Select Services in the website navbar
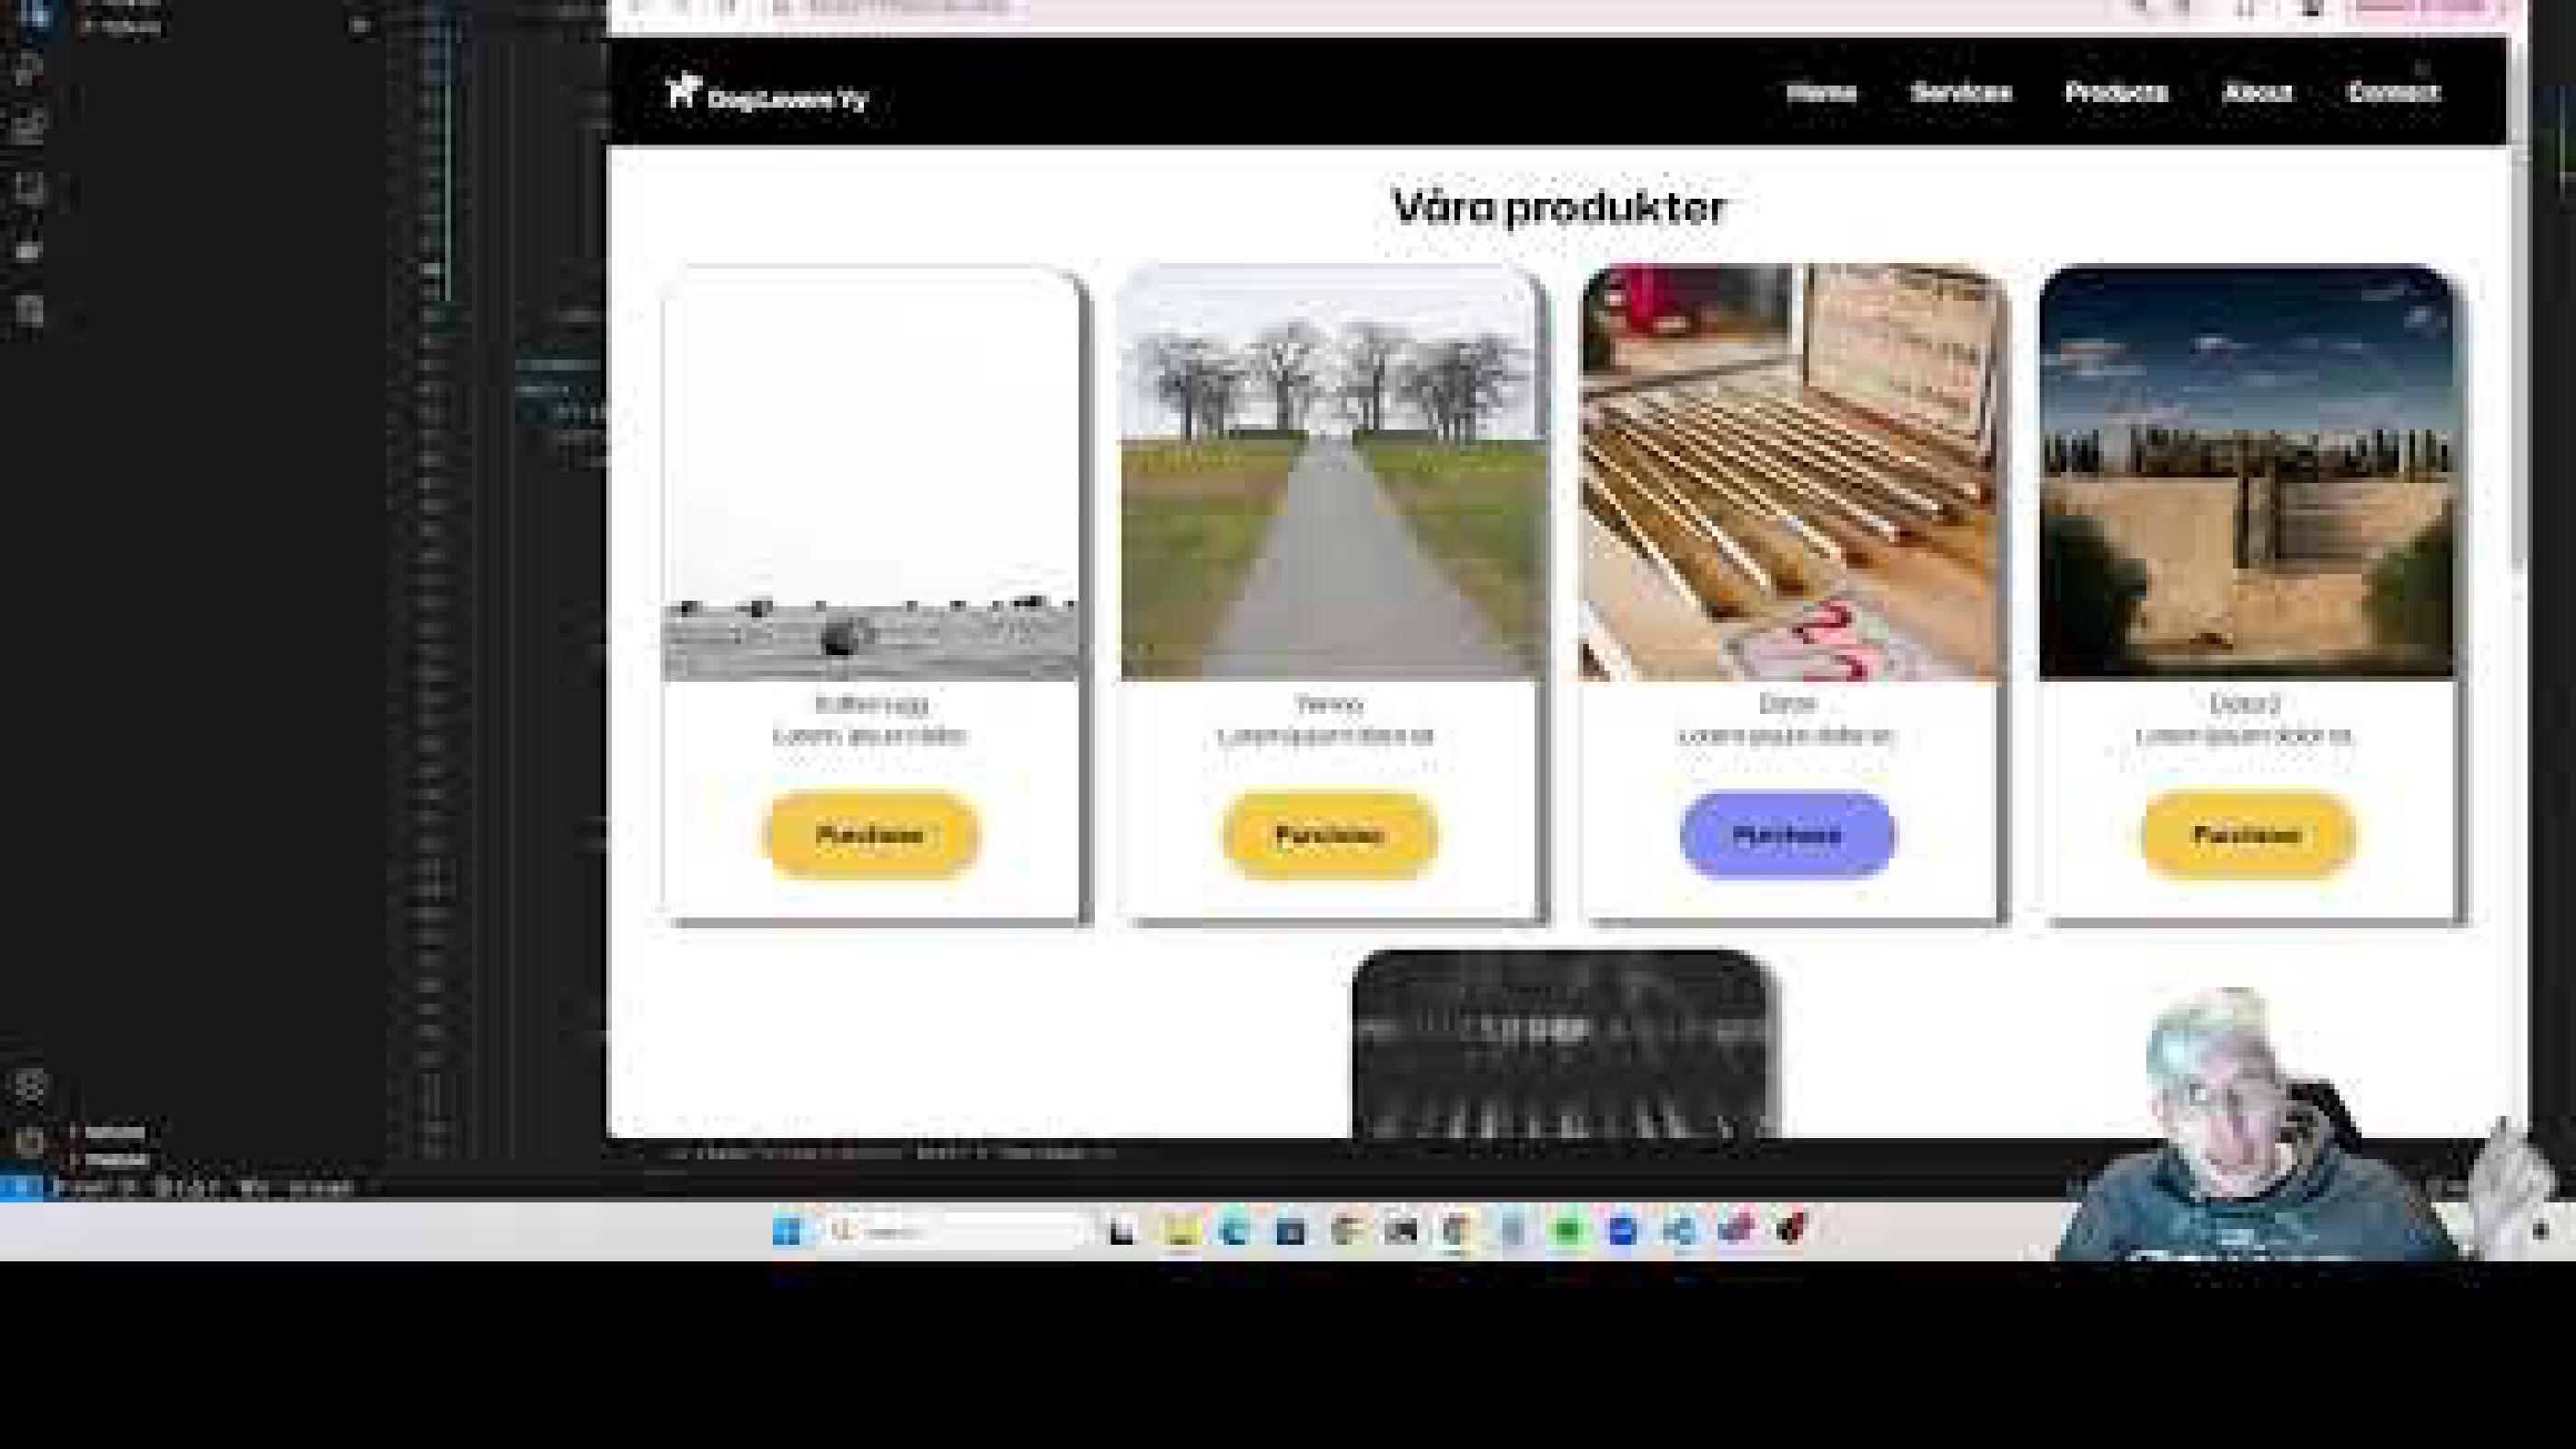Viewport: 2576px width, 1449px height. pyautogui.click(x=1962, y=93)
